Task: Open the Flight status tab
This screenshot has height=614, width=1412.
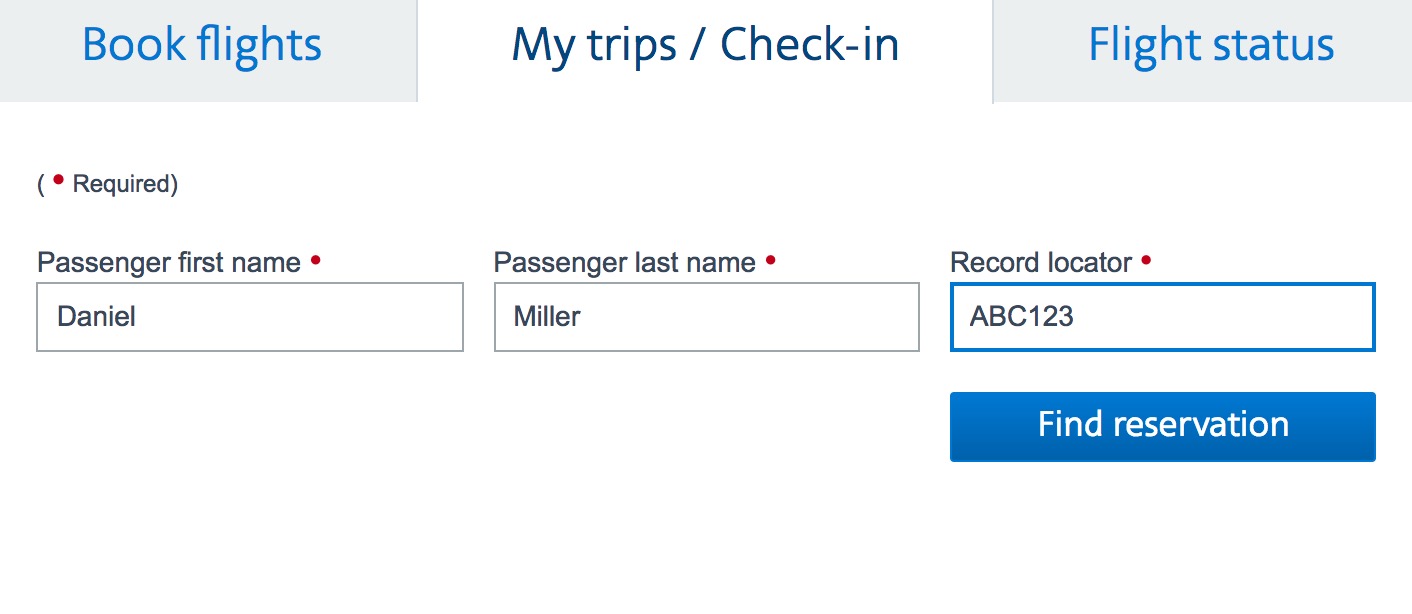Action: 1211,46
